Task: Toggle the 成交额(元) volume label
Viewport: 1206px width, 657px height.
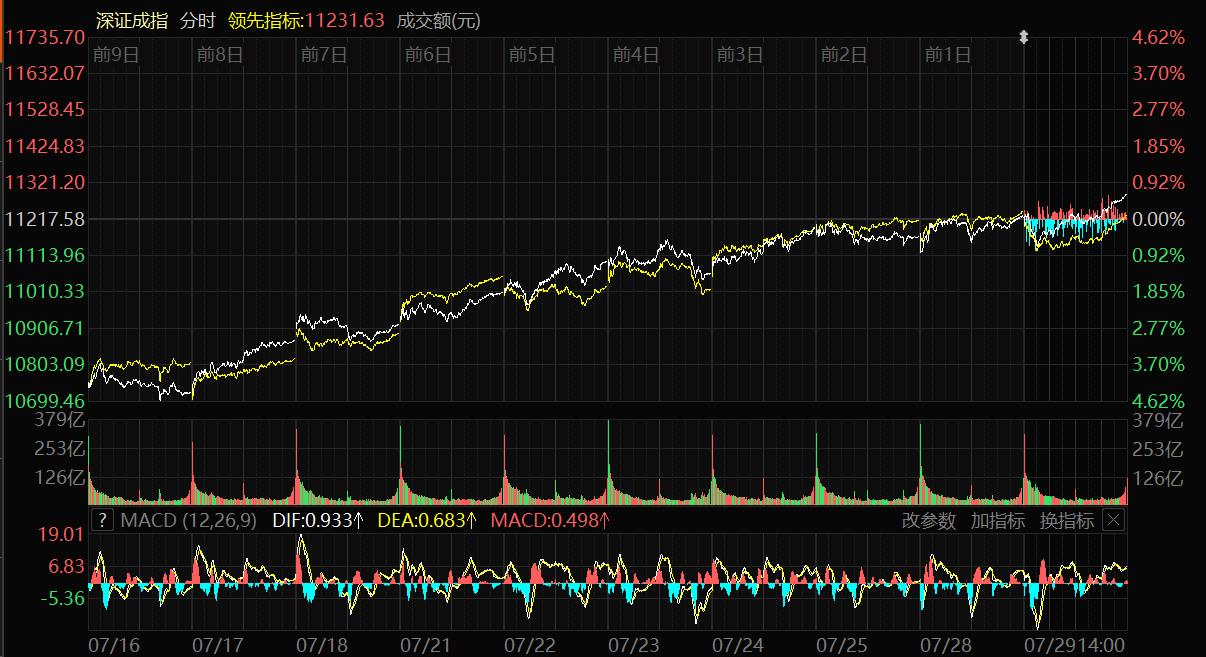Action: click(439, 20)
